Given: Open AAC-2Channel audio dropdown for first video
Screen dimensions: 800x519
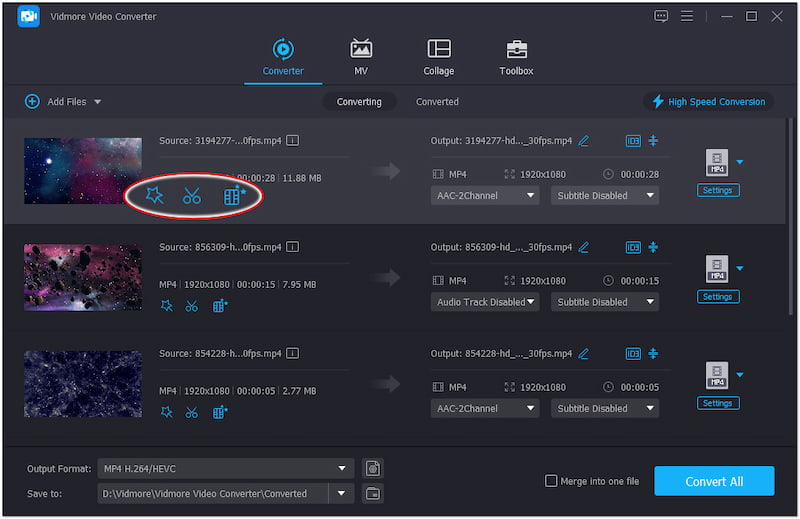Looking at the screenshot, I should [x=485, y=196].
